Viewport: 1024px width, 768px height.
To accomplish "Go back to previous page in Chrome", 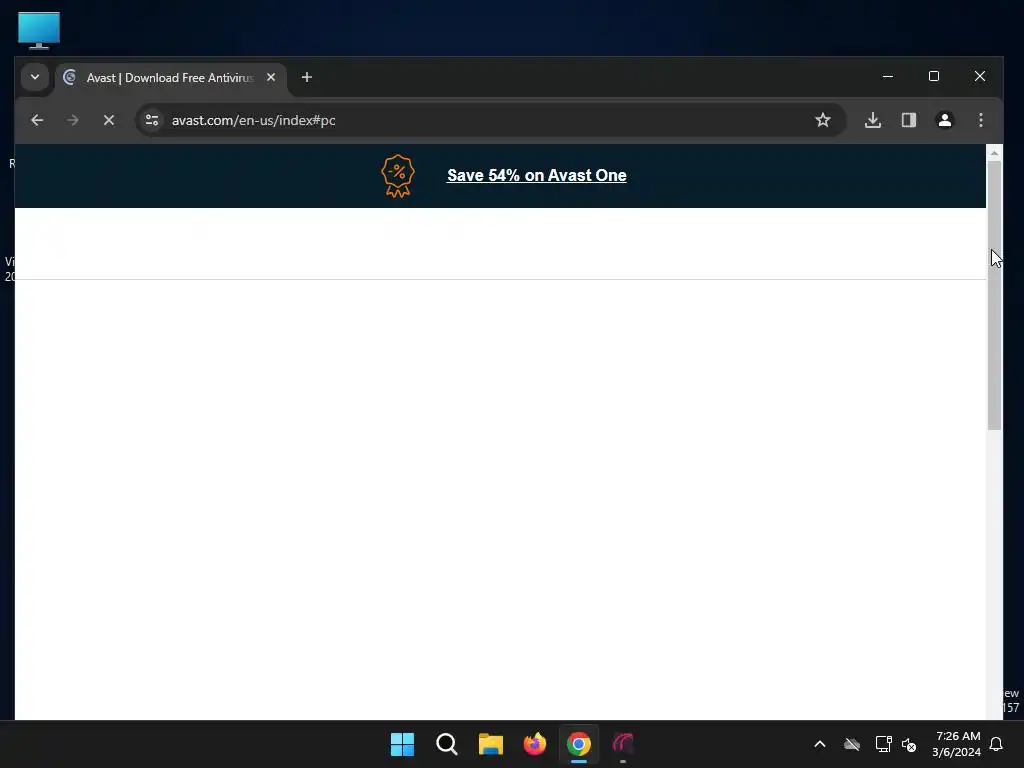I will point(37,120).
